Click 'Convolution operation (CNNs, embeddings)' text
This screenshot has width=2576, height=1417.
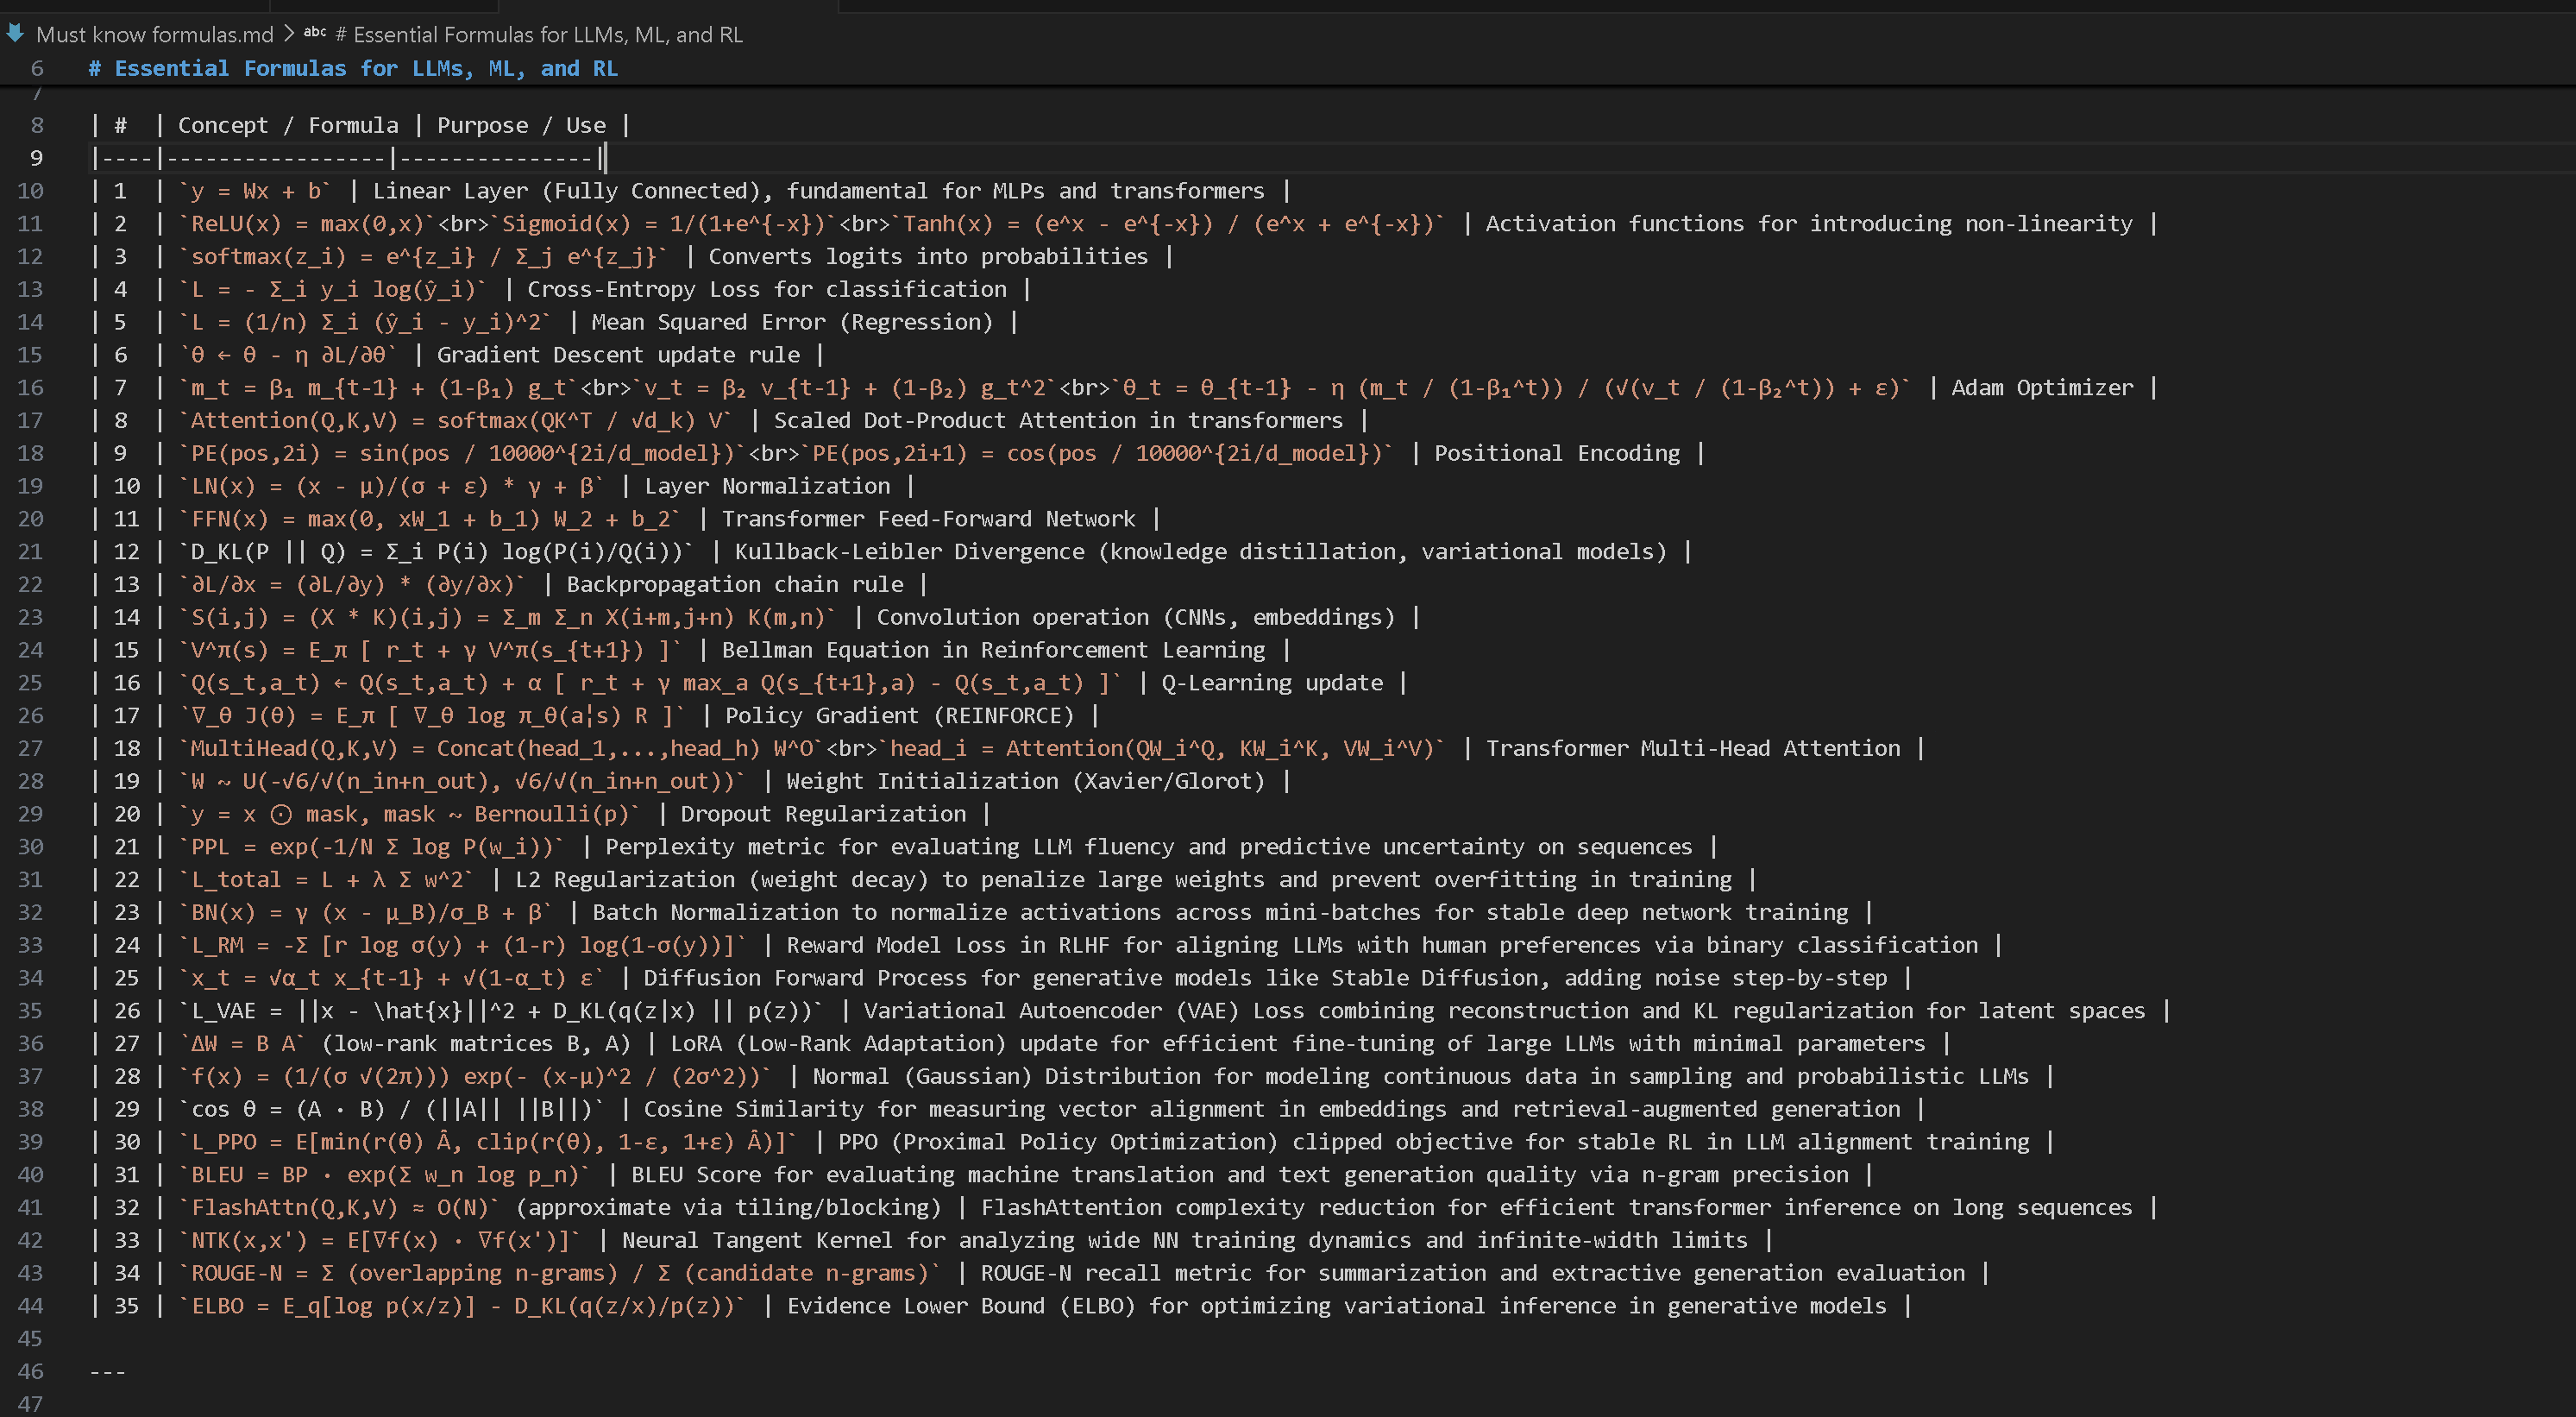(1136, 618)
